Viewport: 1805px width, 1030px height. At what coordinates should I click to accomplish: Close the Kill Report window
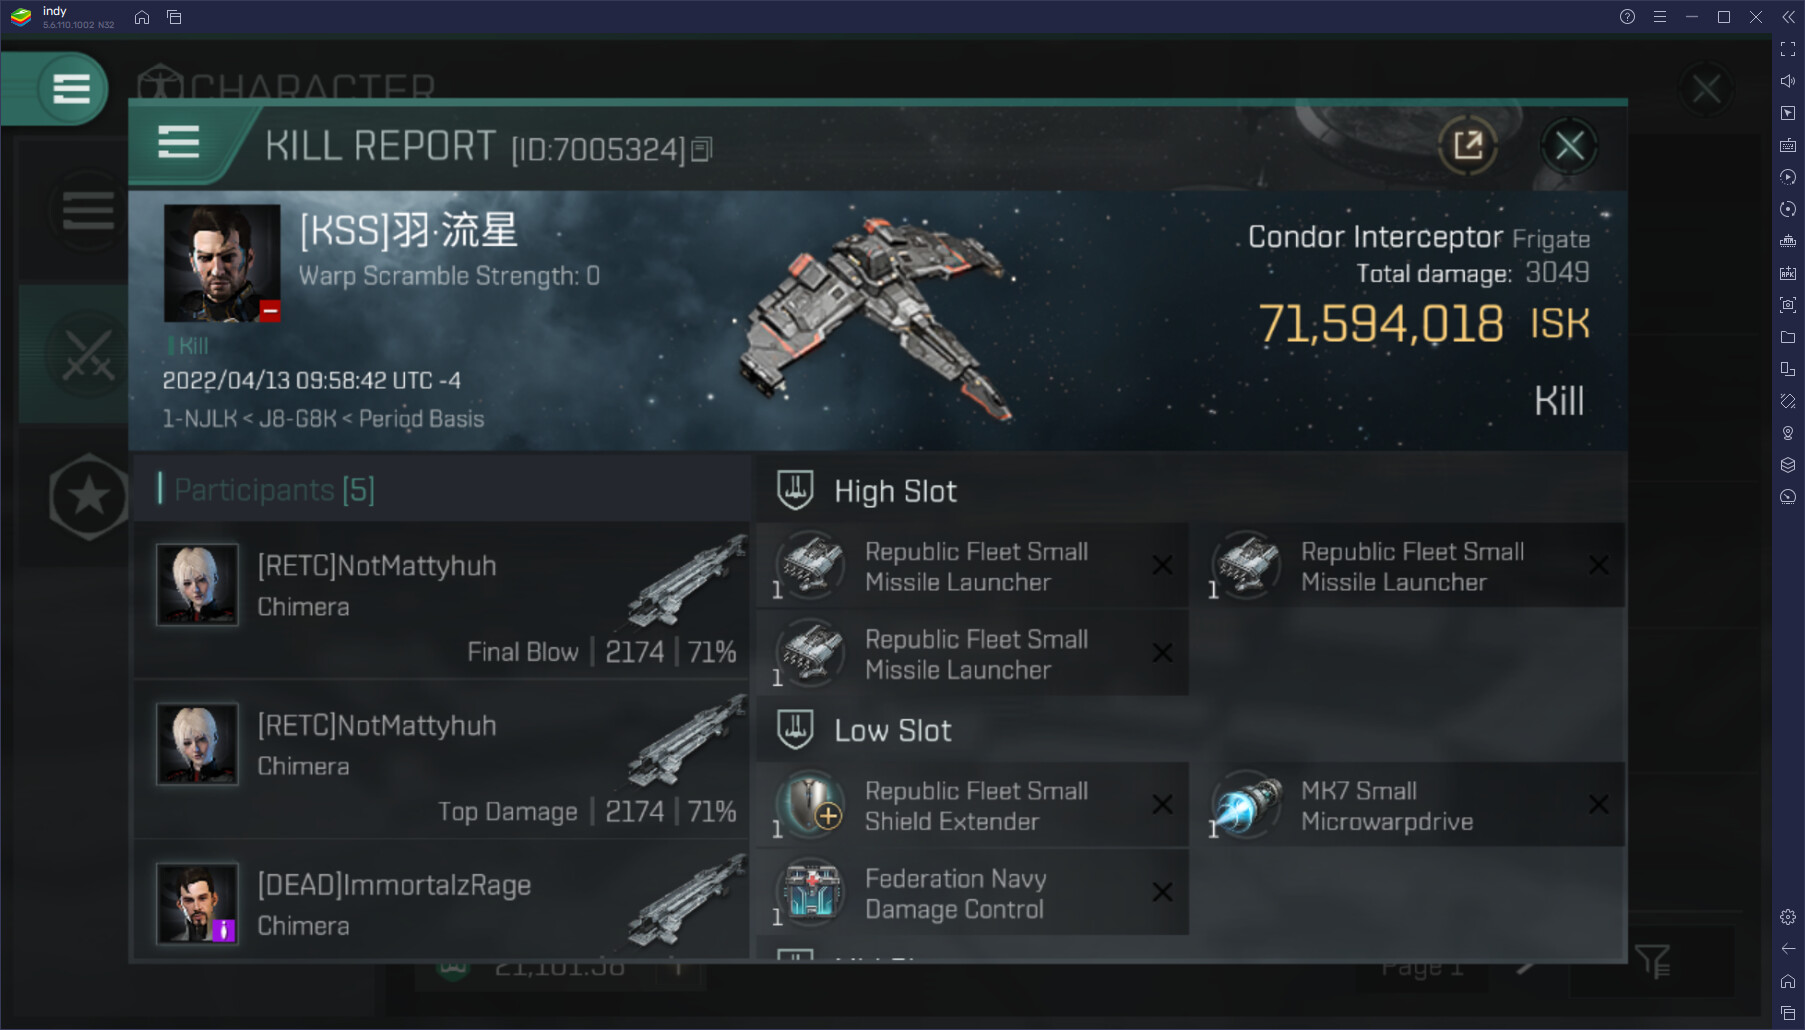point(1569,146)
